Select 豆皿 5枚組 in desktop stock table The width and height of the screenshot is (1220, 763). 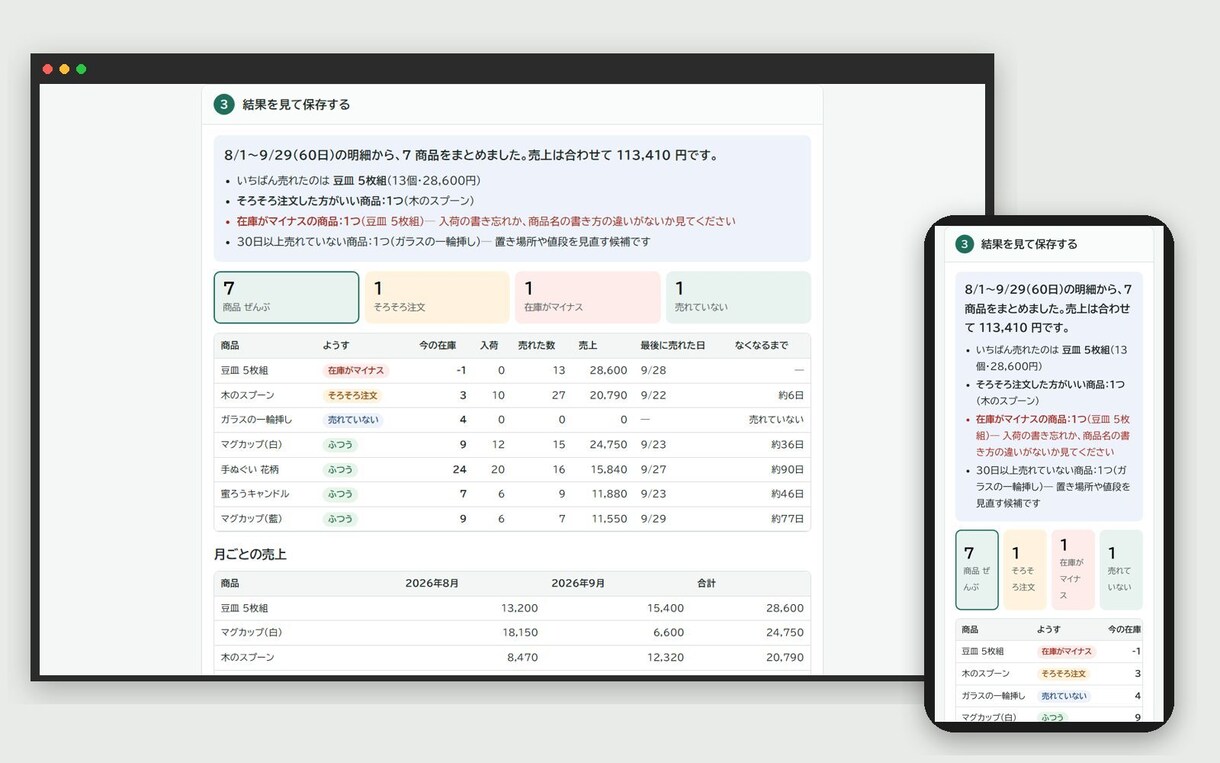click(x=245, y=370)
